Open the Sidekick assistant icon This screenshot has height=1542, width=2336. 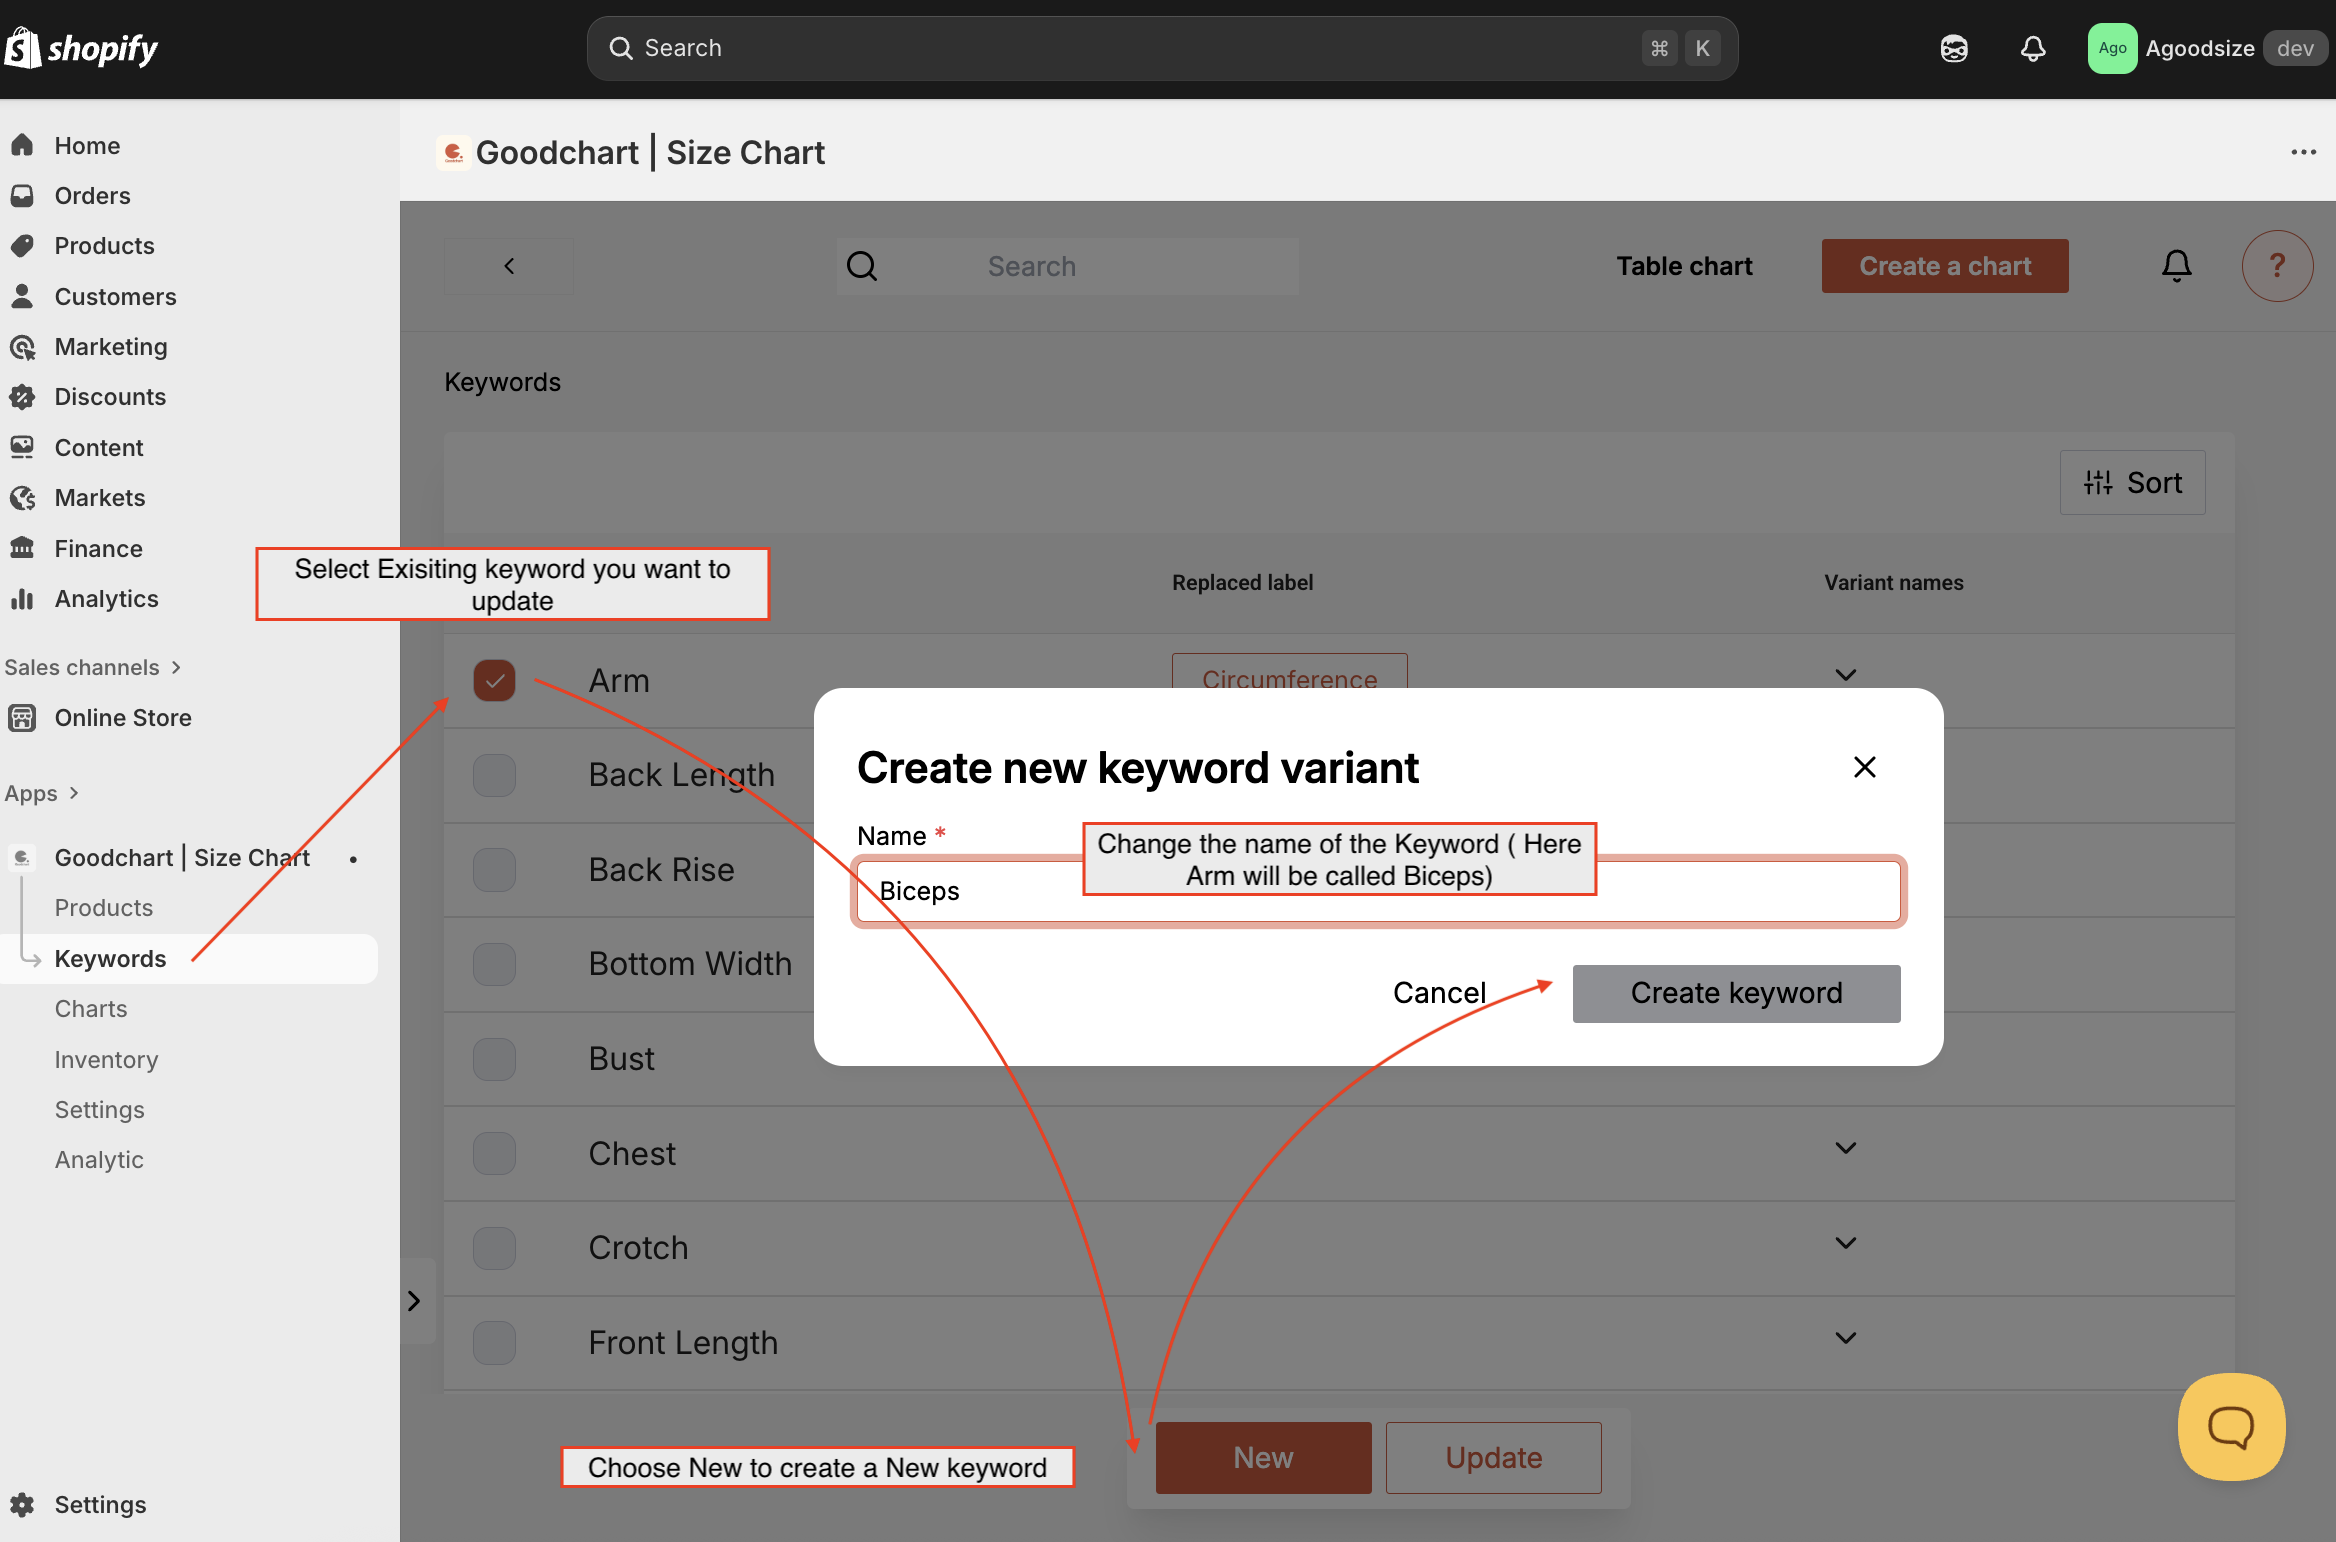point(1954,48)
